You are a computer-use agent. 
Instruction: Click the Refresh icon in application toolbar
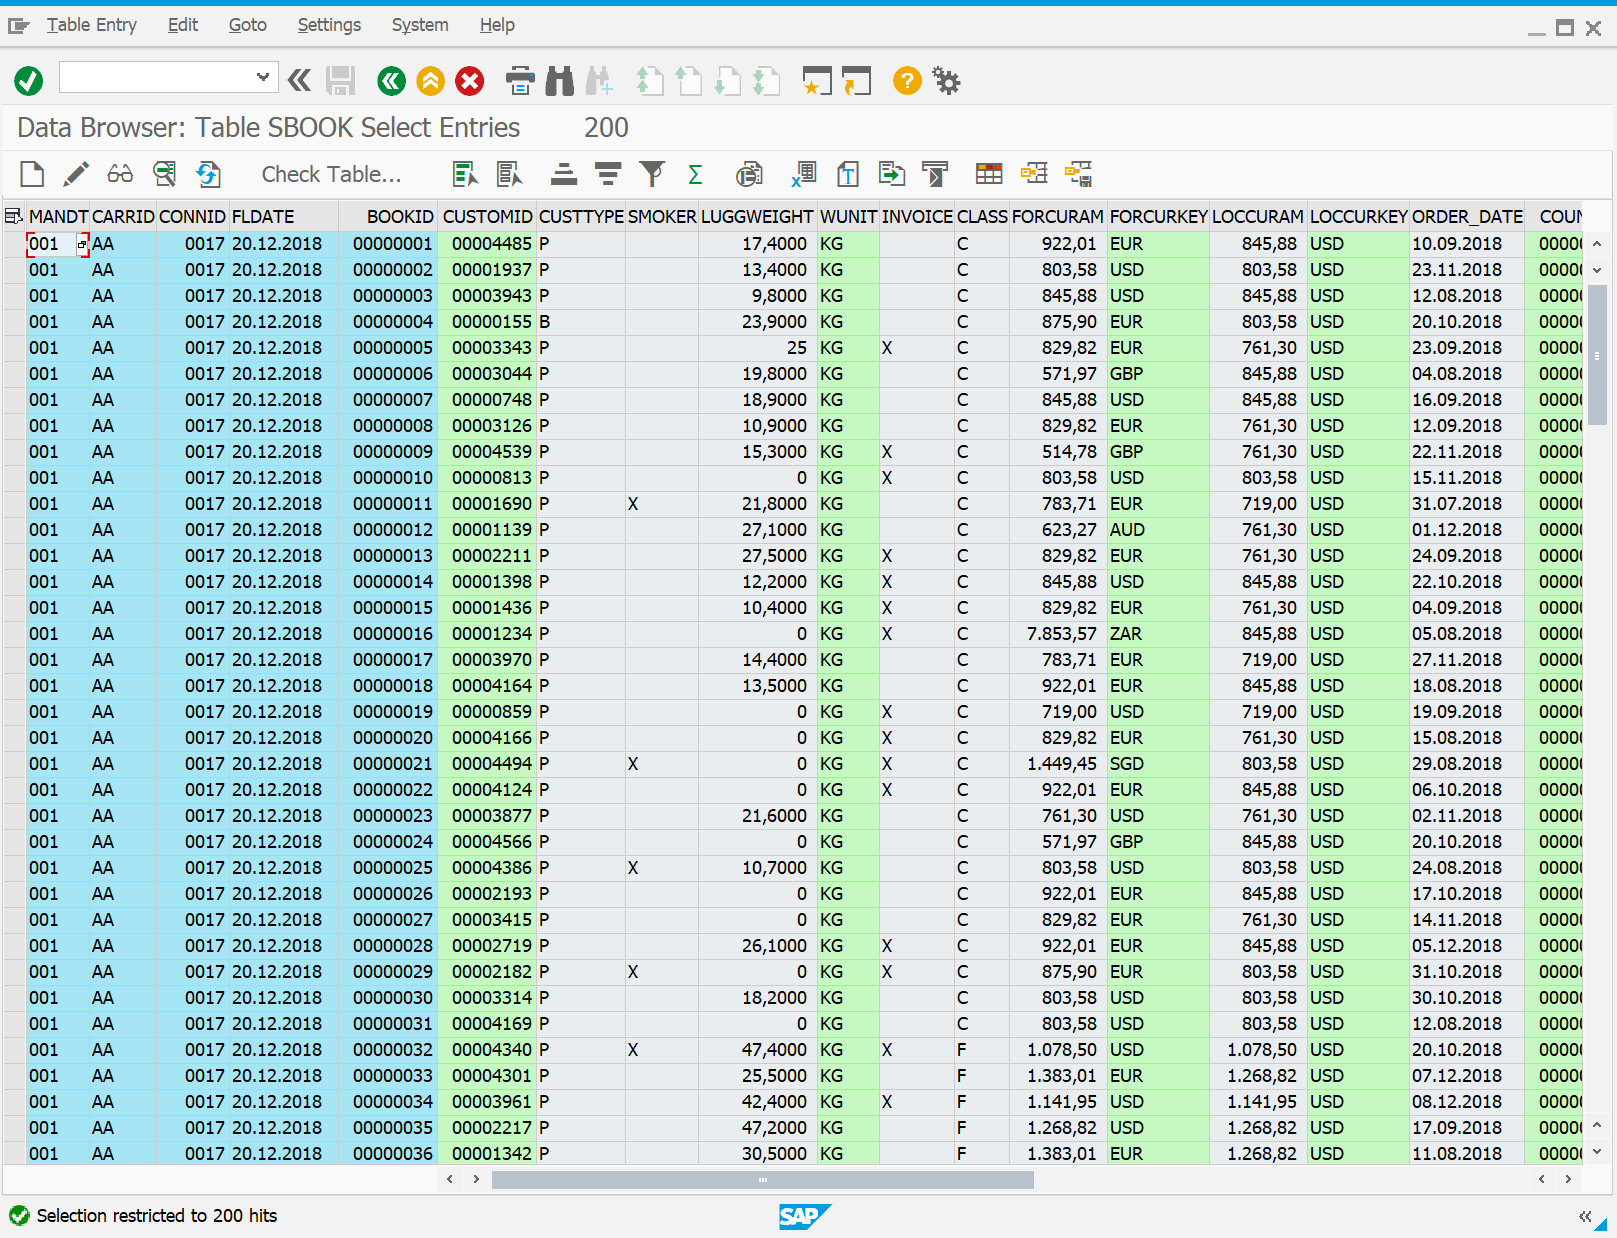(208, 174)
